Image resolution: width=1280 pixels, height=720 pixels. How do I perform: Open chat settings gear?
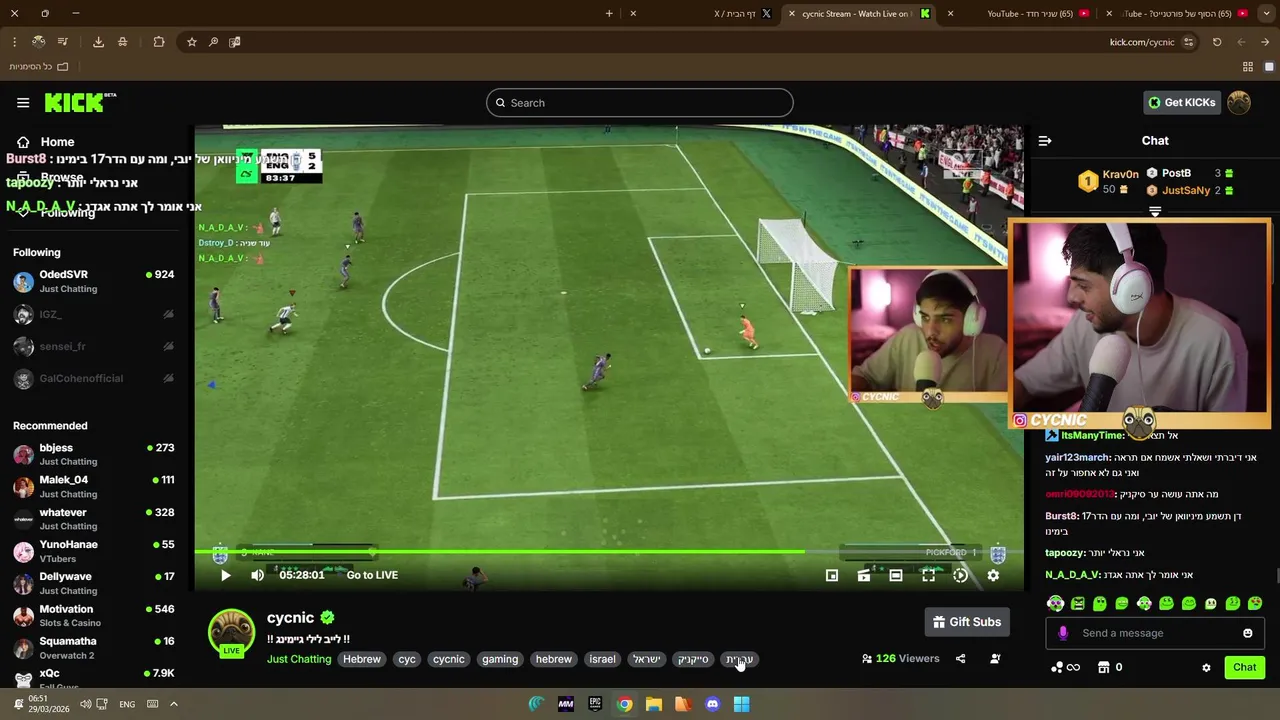pyautogui.click(x=1206, y=667)
